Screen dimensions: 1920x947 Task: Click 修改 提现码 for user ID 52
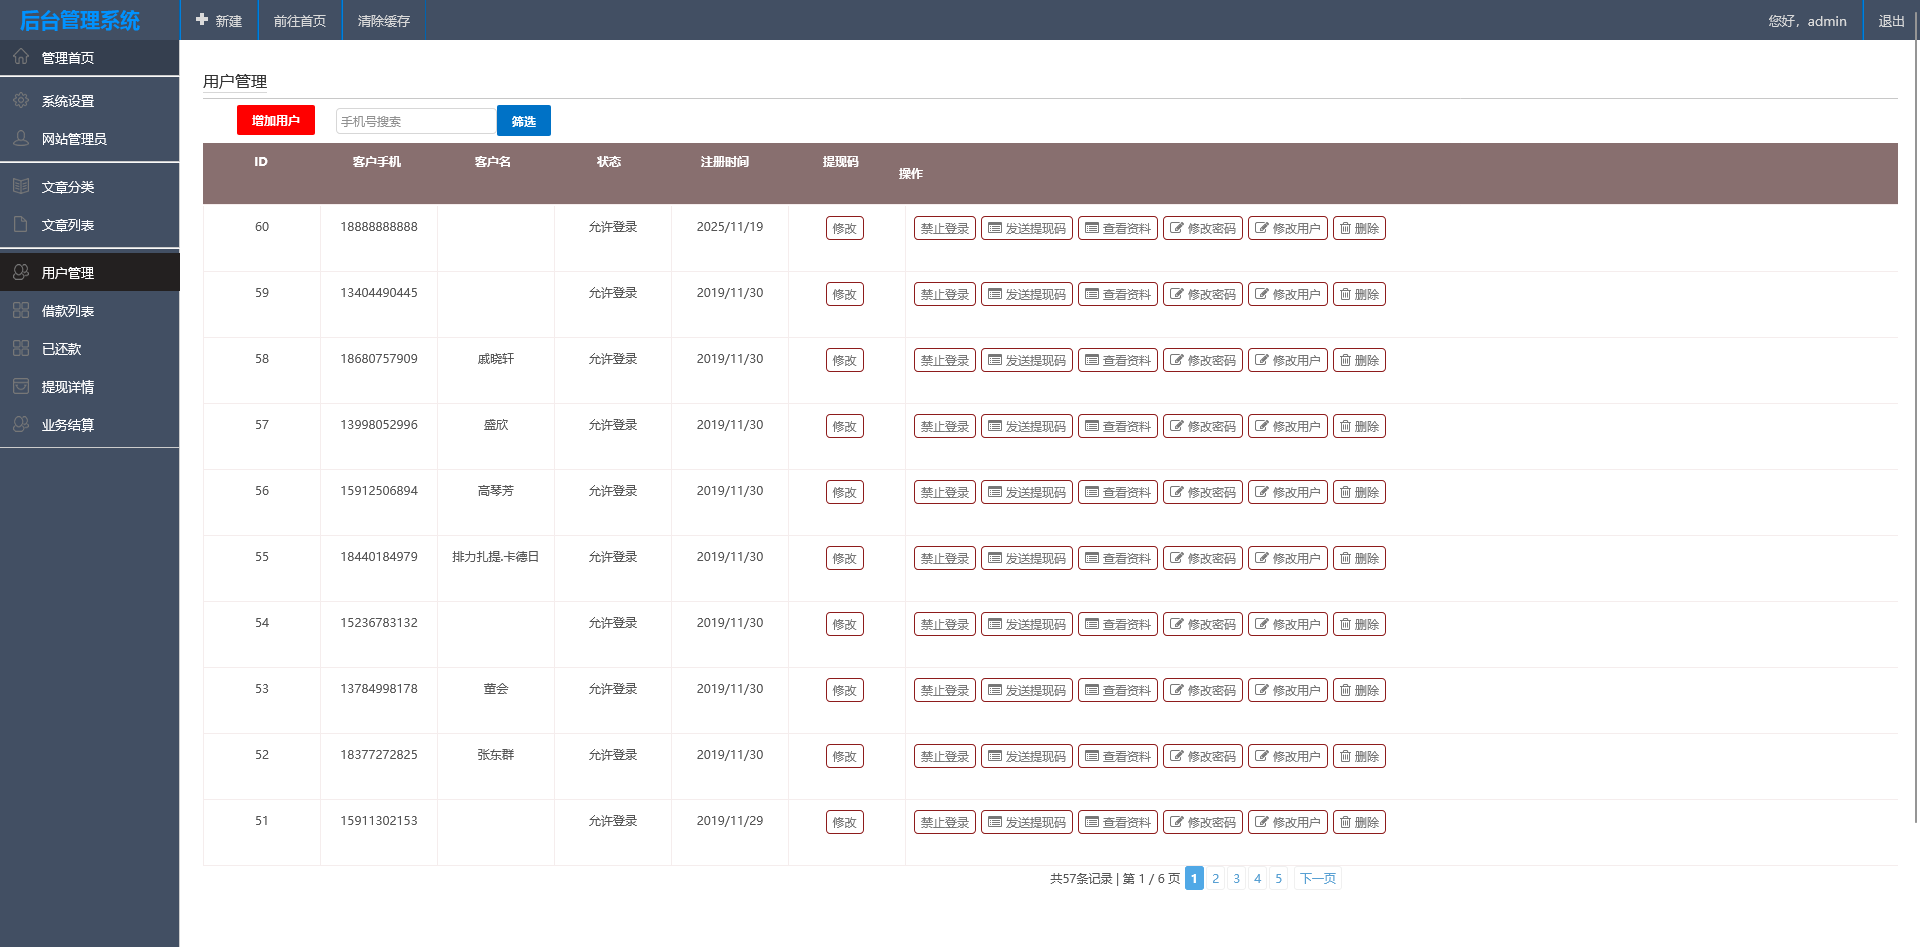[x=845, y=756]
